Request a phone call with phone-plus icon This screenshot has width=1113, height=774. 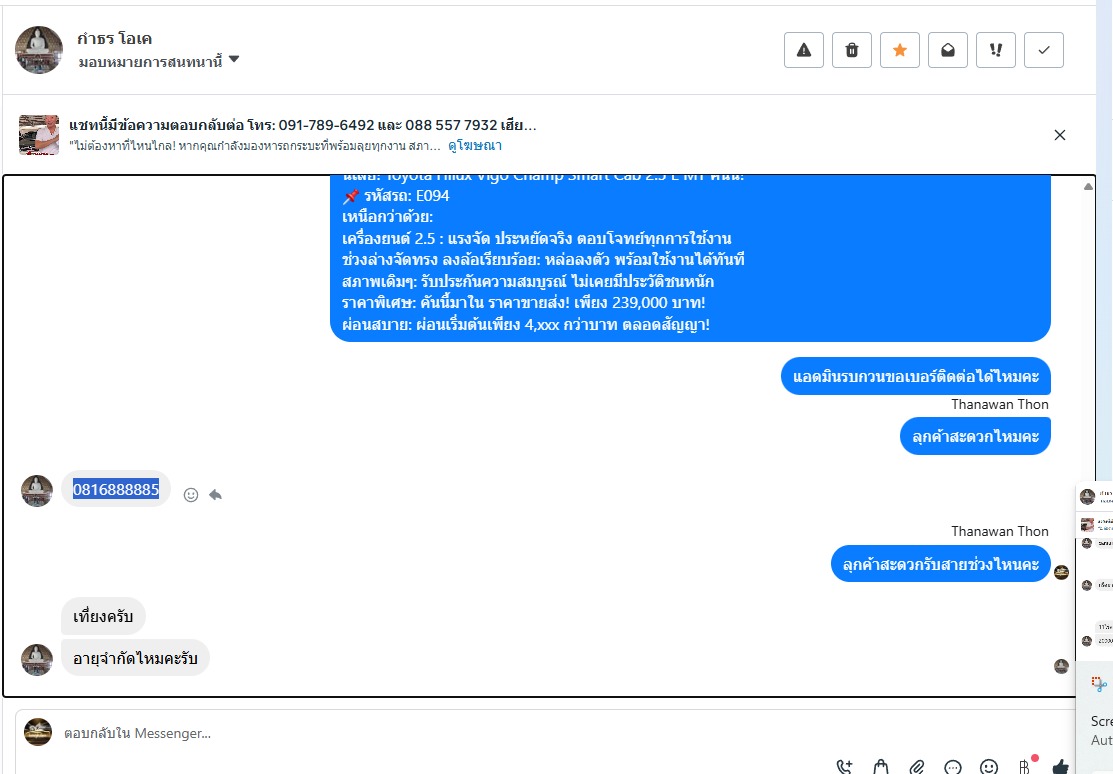pos(844,767)
